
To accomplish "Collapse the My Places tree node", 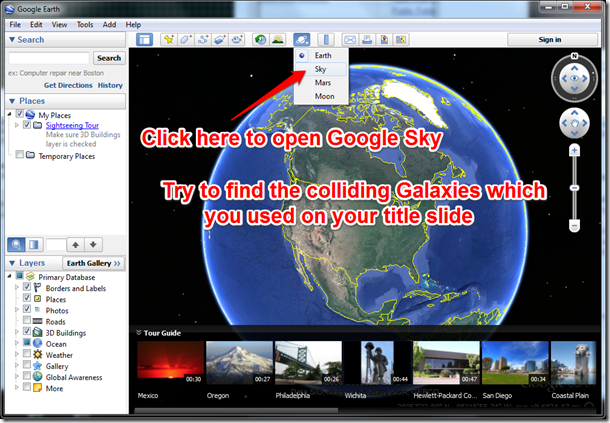I will pos(10,114).
